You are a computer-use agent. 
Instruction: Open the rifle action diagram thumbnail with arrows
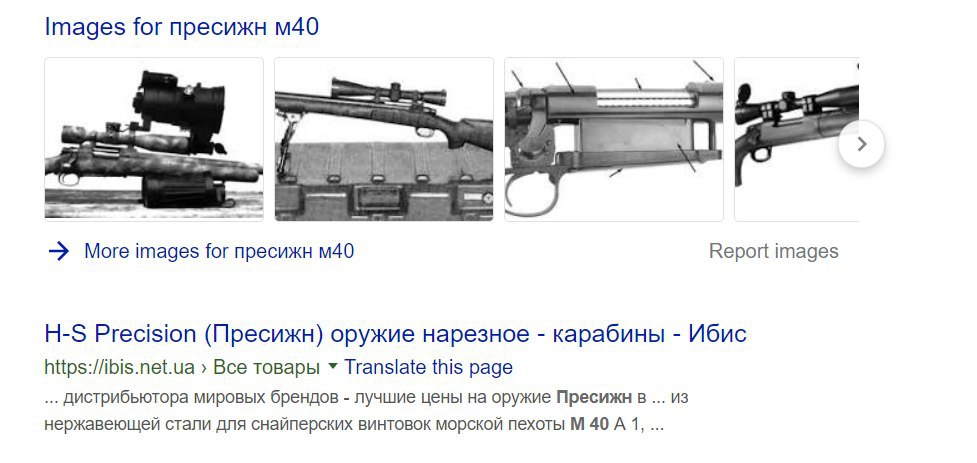point(614,139)
